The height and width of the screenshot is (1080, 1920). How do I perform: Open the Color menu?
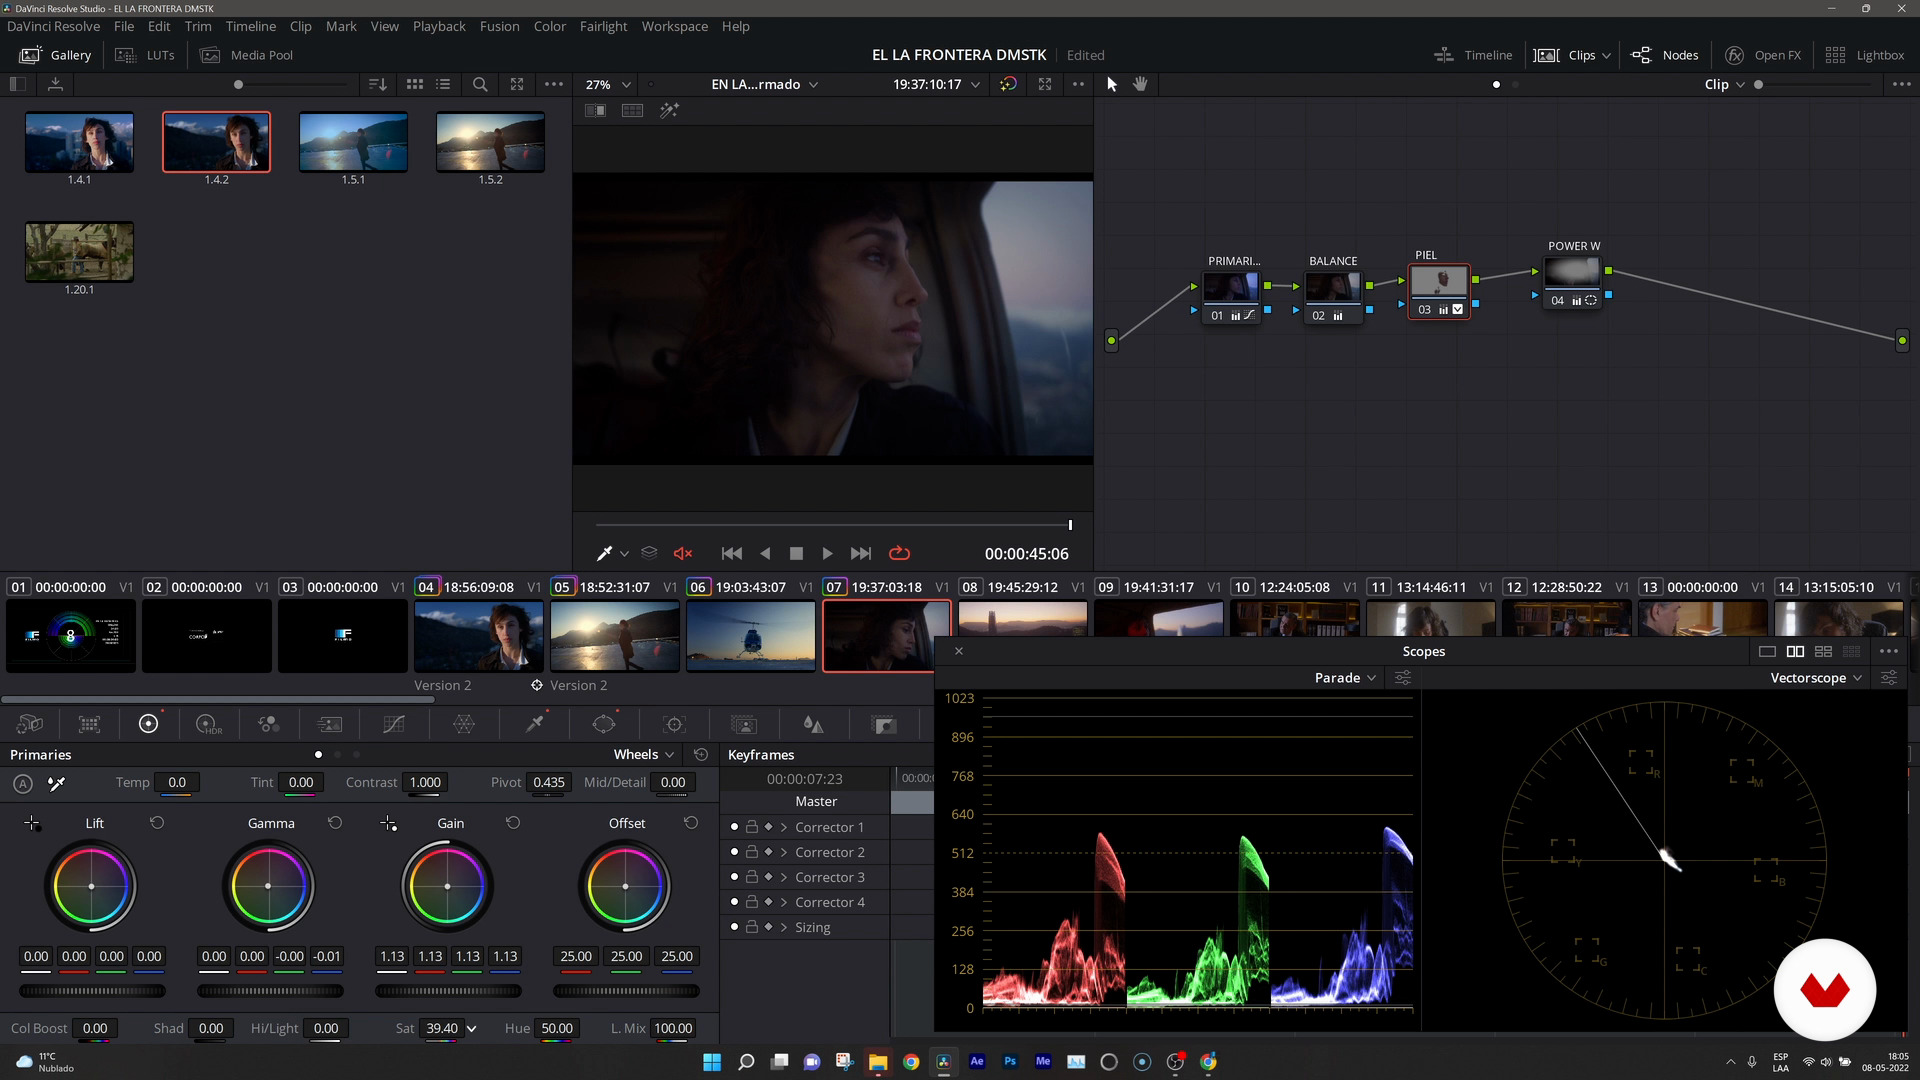(549, 26)
